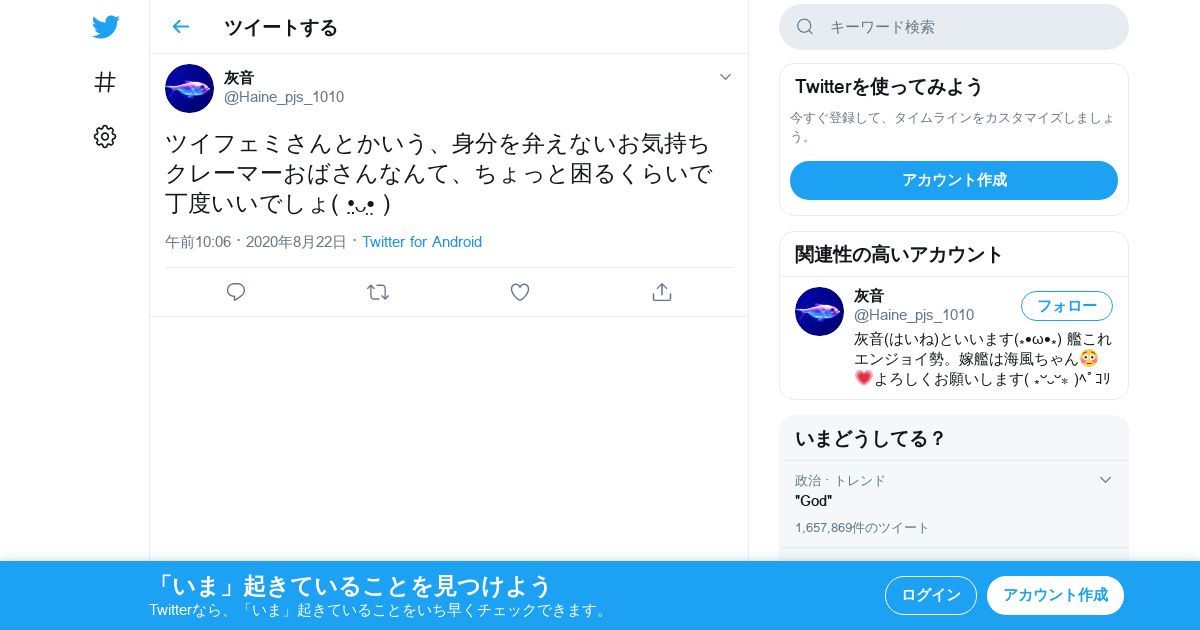This screenshot has width=1200, height=630.
Task: Click the reply speech bubble icon
Action: 236,292
